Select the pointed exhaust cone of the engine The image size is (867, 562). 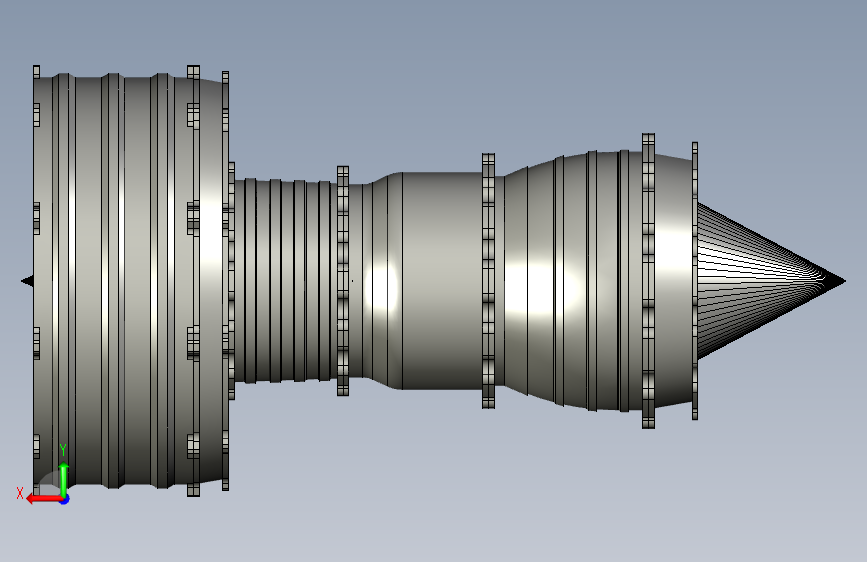point(771,281)
